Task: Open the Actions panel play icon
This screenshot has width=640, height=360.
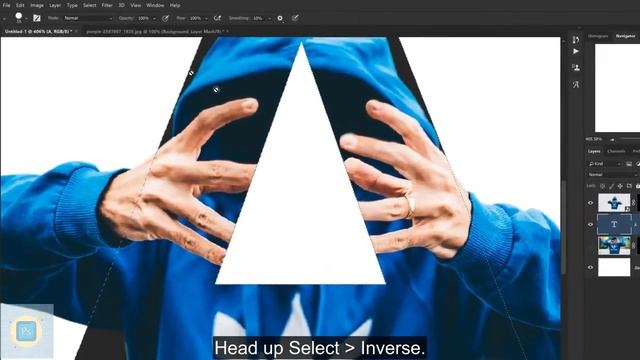Action: click(x=576, y=51)
